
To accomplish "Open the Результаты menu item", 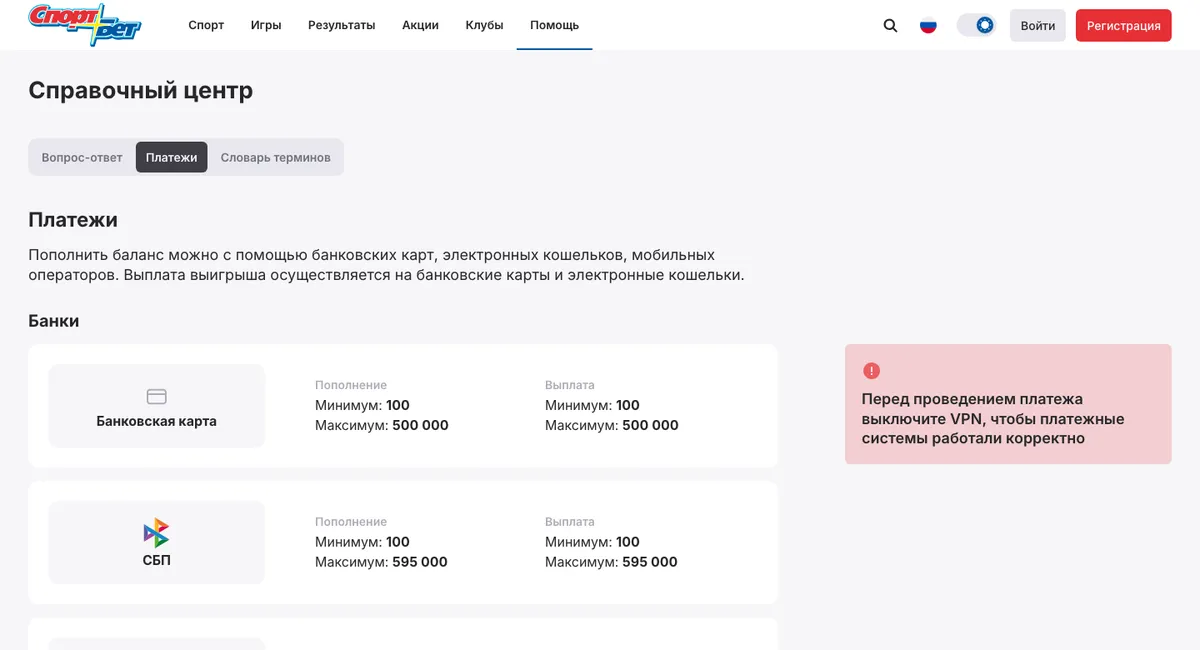I will tap(342, 25).
